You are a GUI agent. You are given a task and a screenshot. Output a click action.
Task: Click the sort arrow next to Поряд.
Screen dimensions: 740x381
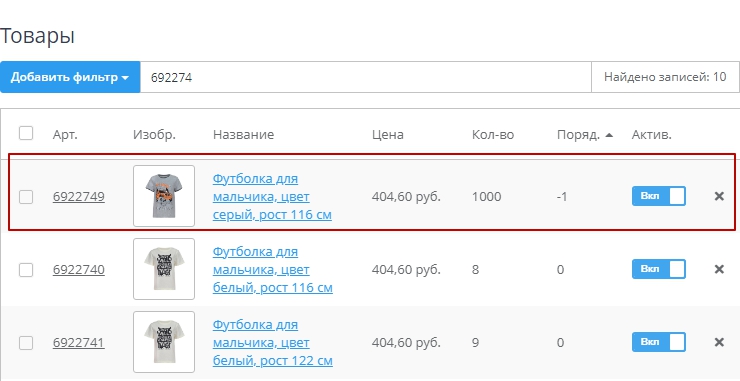(609, 135)
